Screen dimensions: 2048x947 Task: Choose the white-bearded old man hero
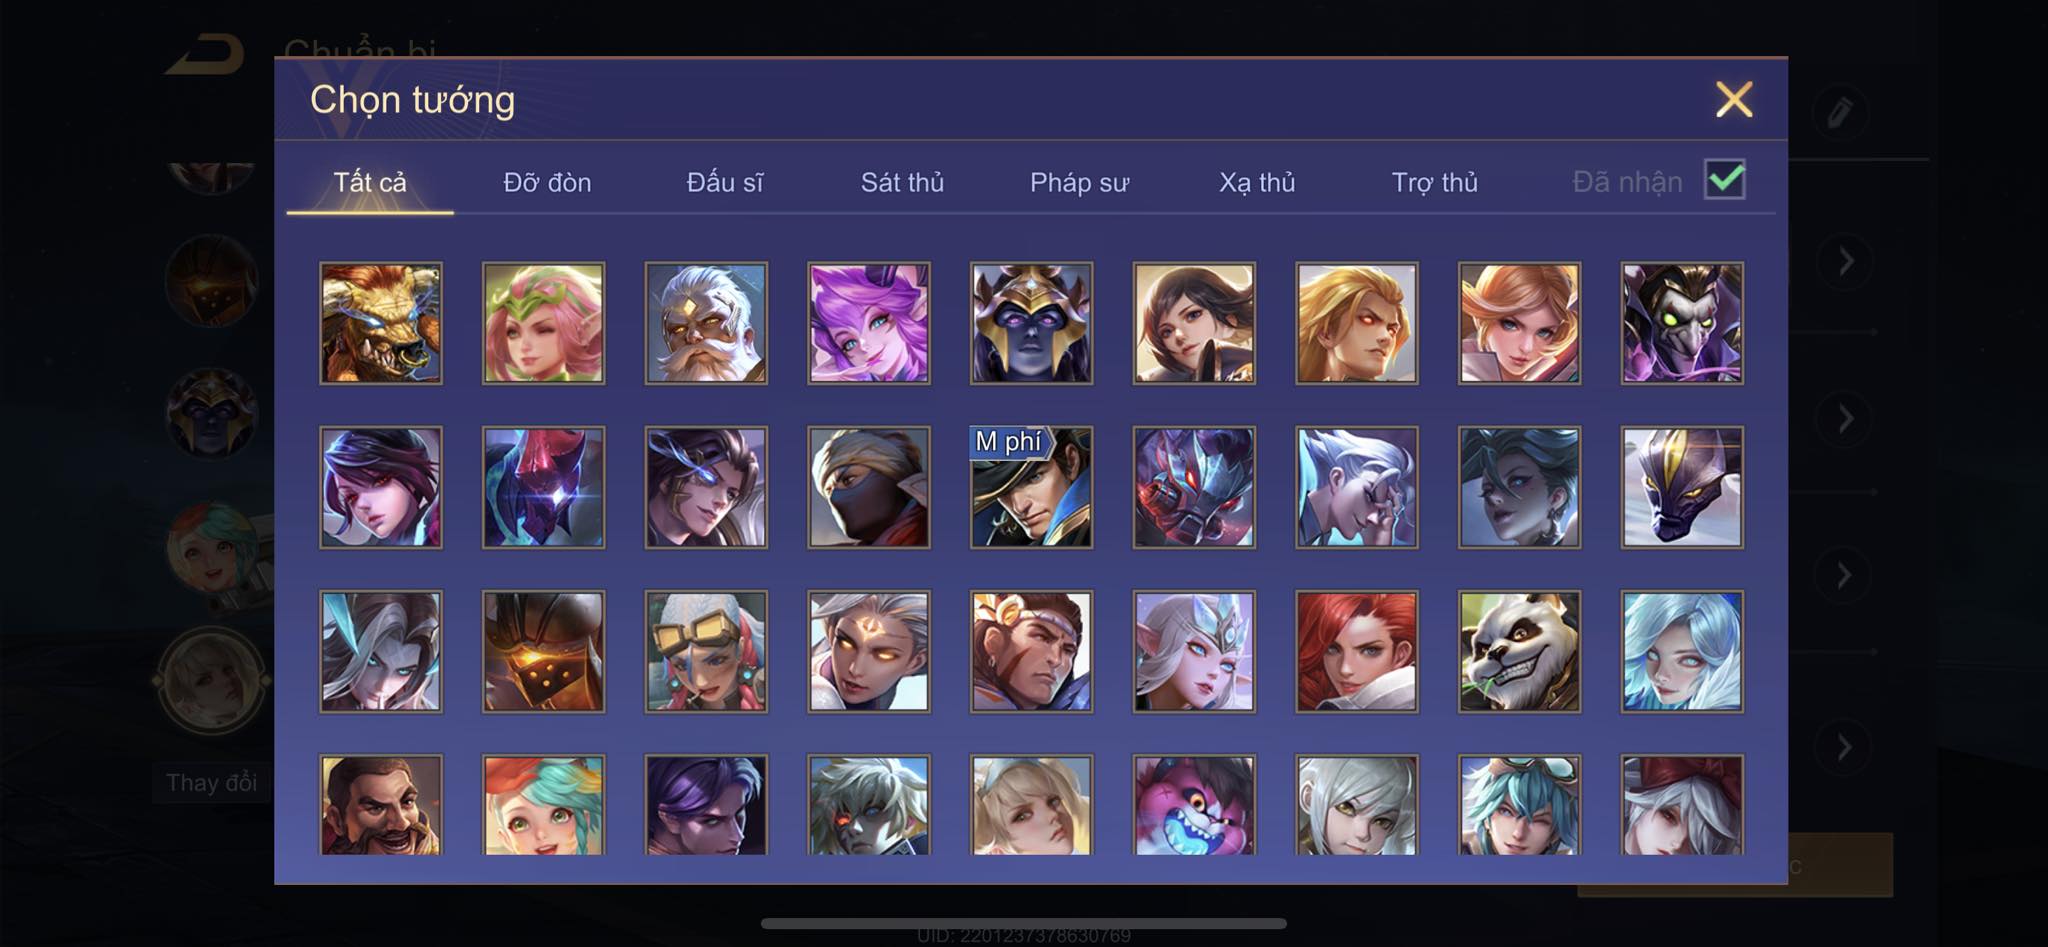(706, 323)
